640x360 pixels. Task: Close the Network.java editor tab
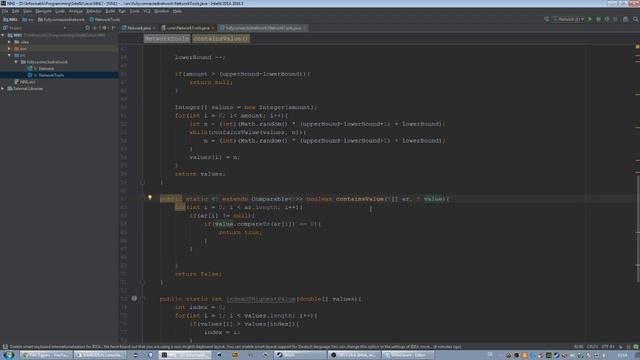pos(154,28)
